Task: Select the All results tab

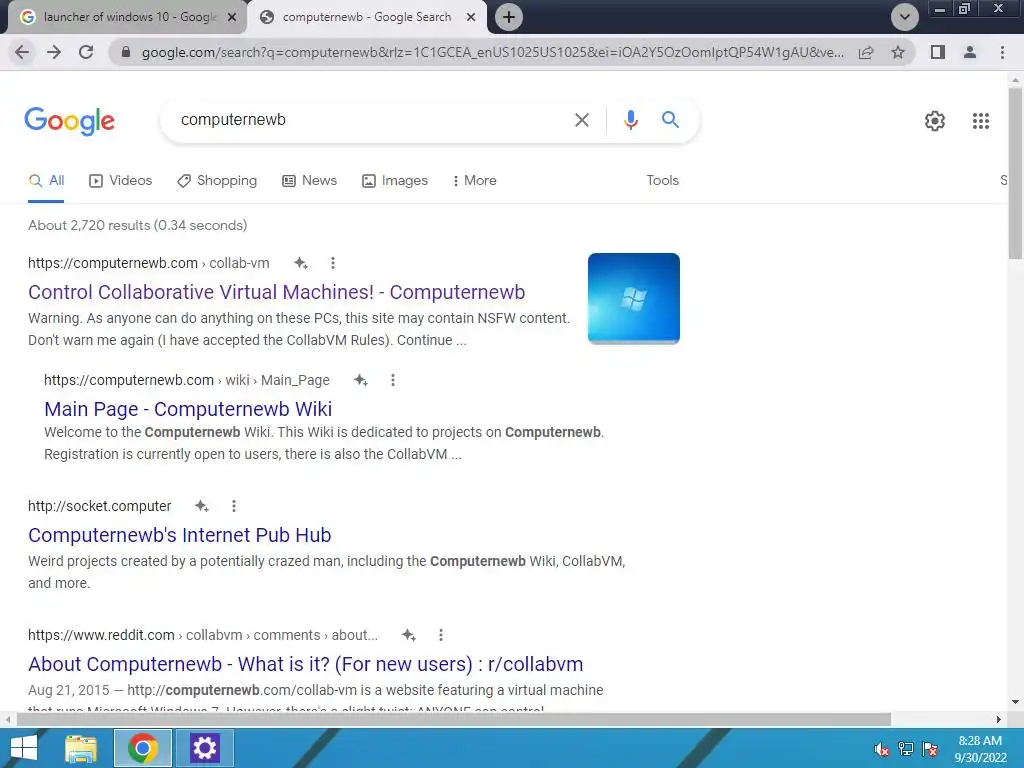Action: click(x=46, y=181)
